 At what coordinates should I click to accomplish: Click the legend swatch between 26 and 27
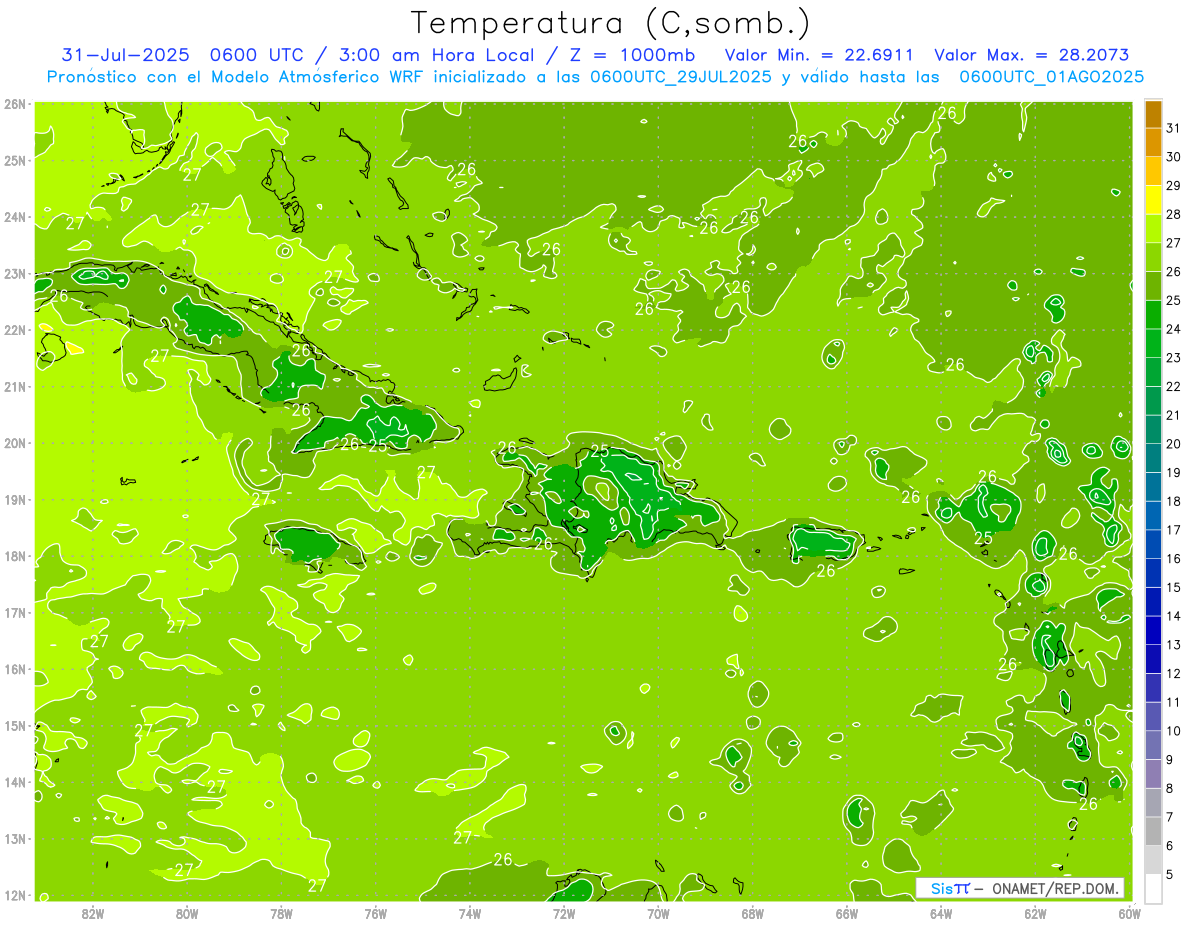[1154, 257]
